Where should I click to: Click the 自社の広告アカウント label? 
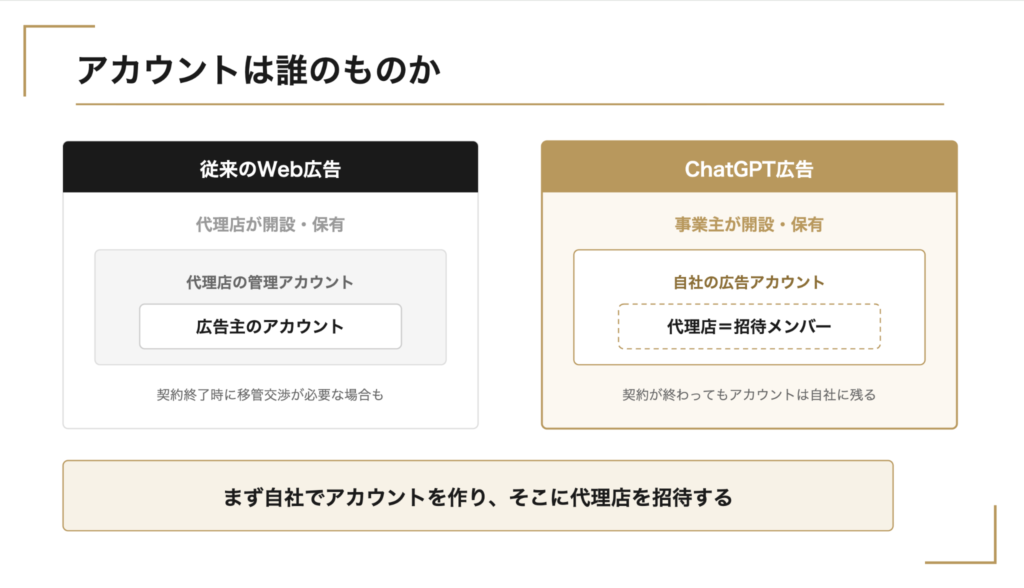(748, 282)
